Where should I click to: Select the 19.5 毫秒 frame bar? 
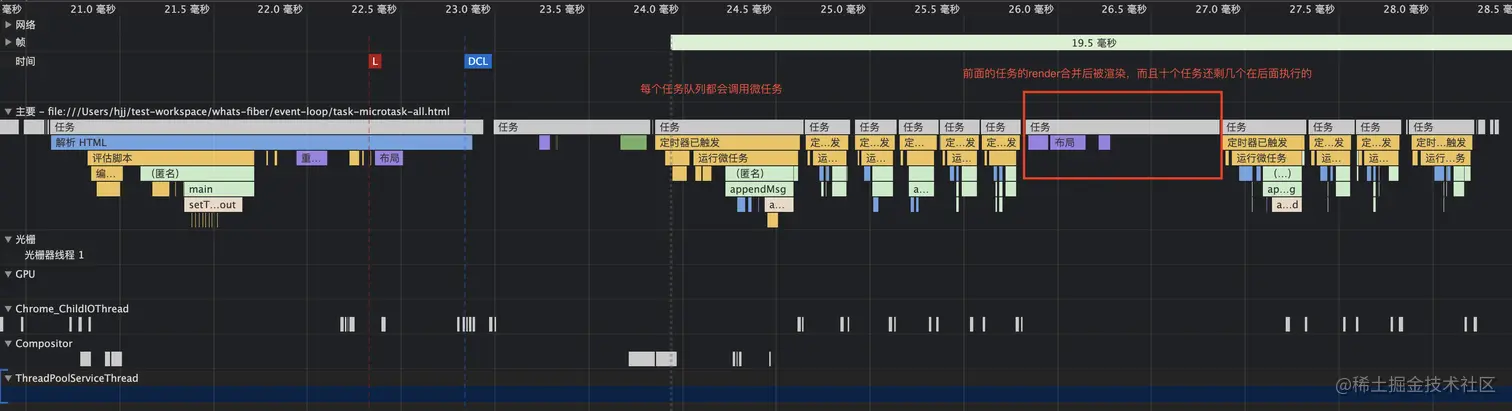coord(1091,43)
